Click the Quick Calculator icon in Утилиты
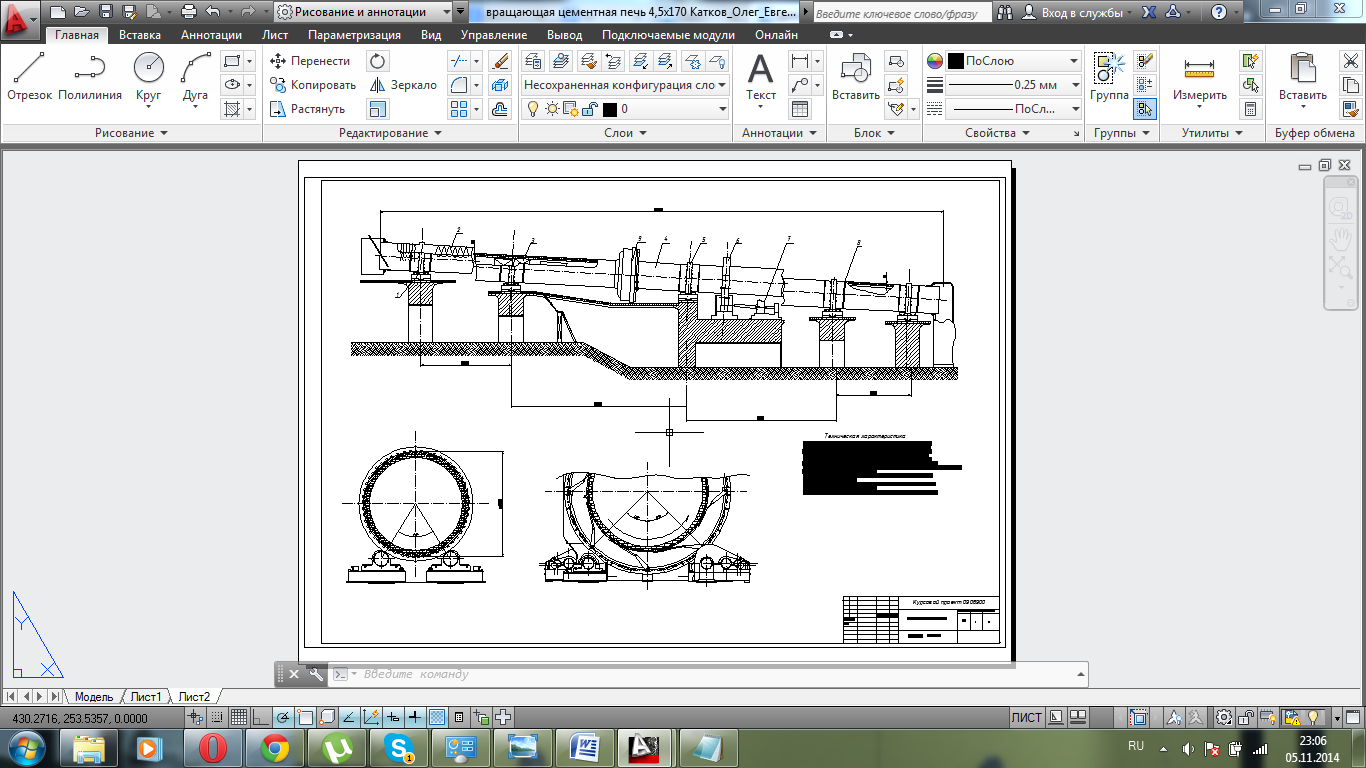1366x768 pixels. click(1250, 109)
